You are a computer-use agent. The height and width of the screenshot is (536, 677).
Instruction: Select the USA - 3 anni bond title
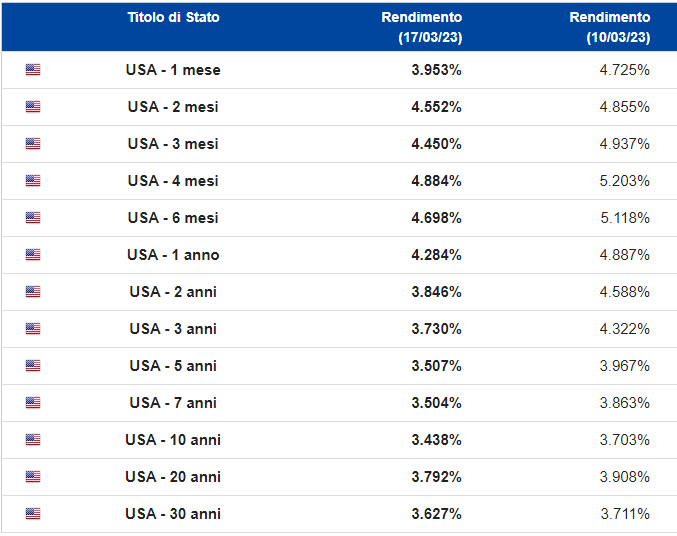[173, 329]
